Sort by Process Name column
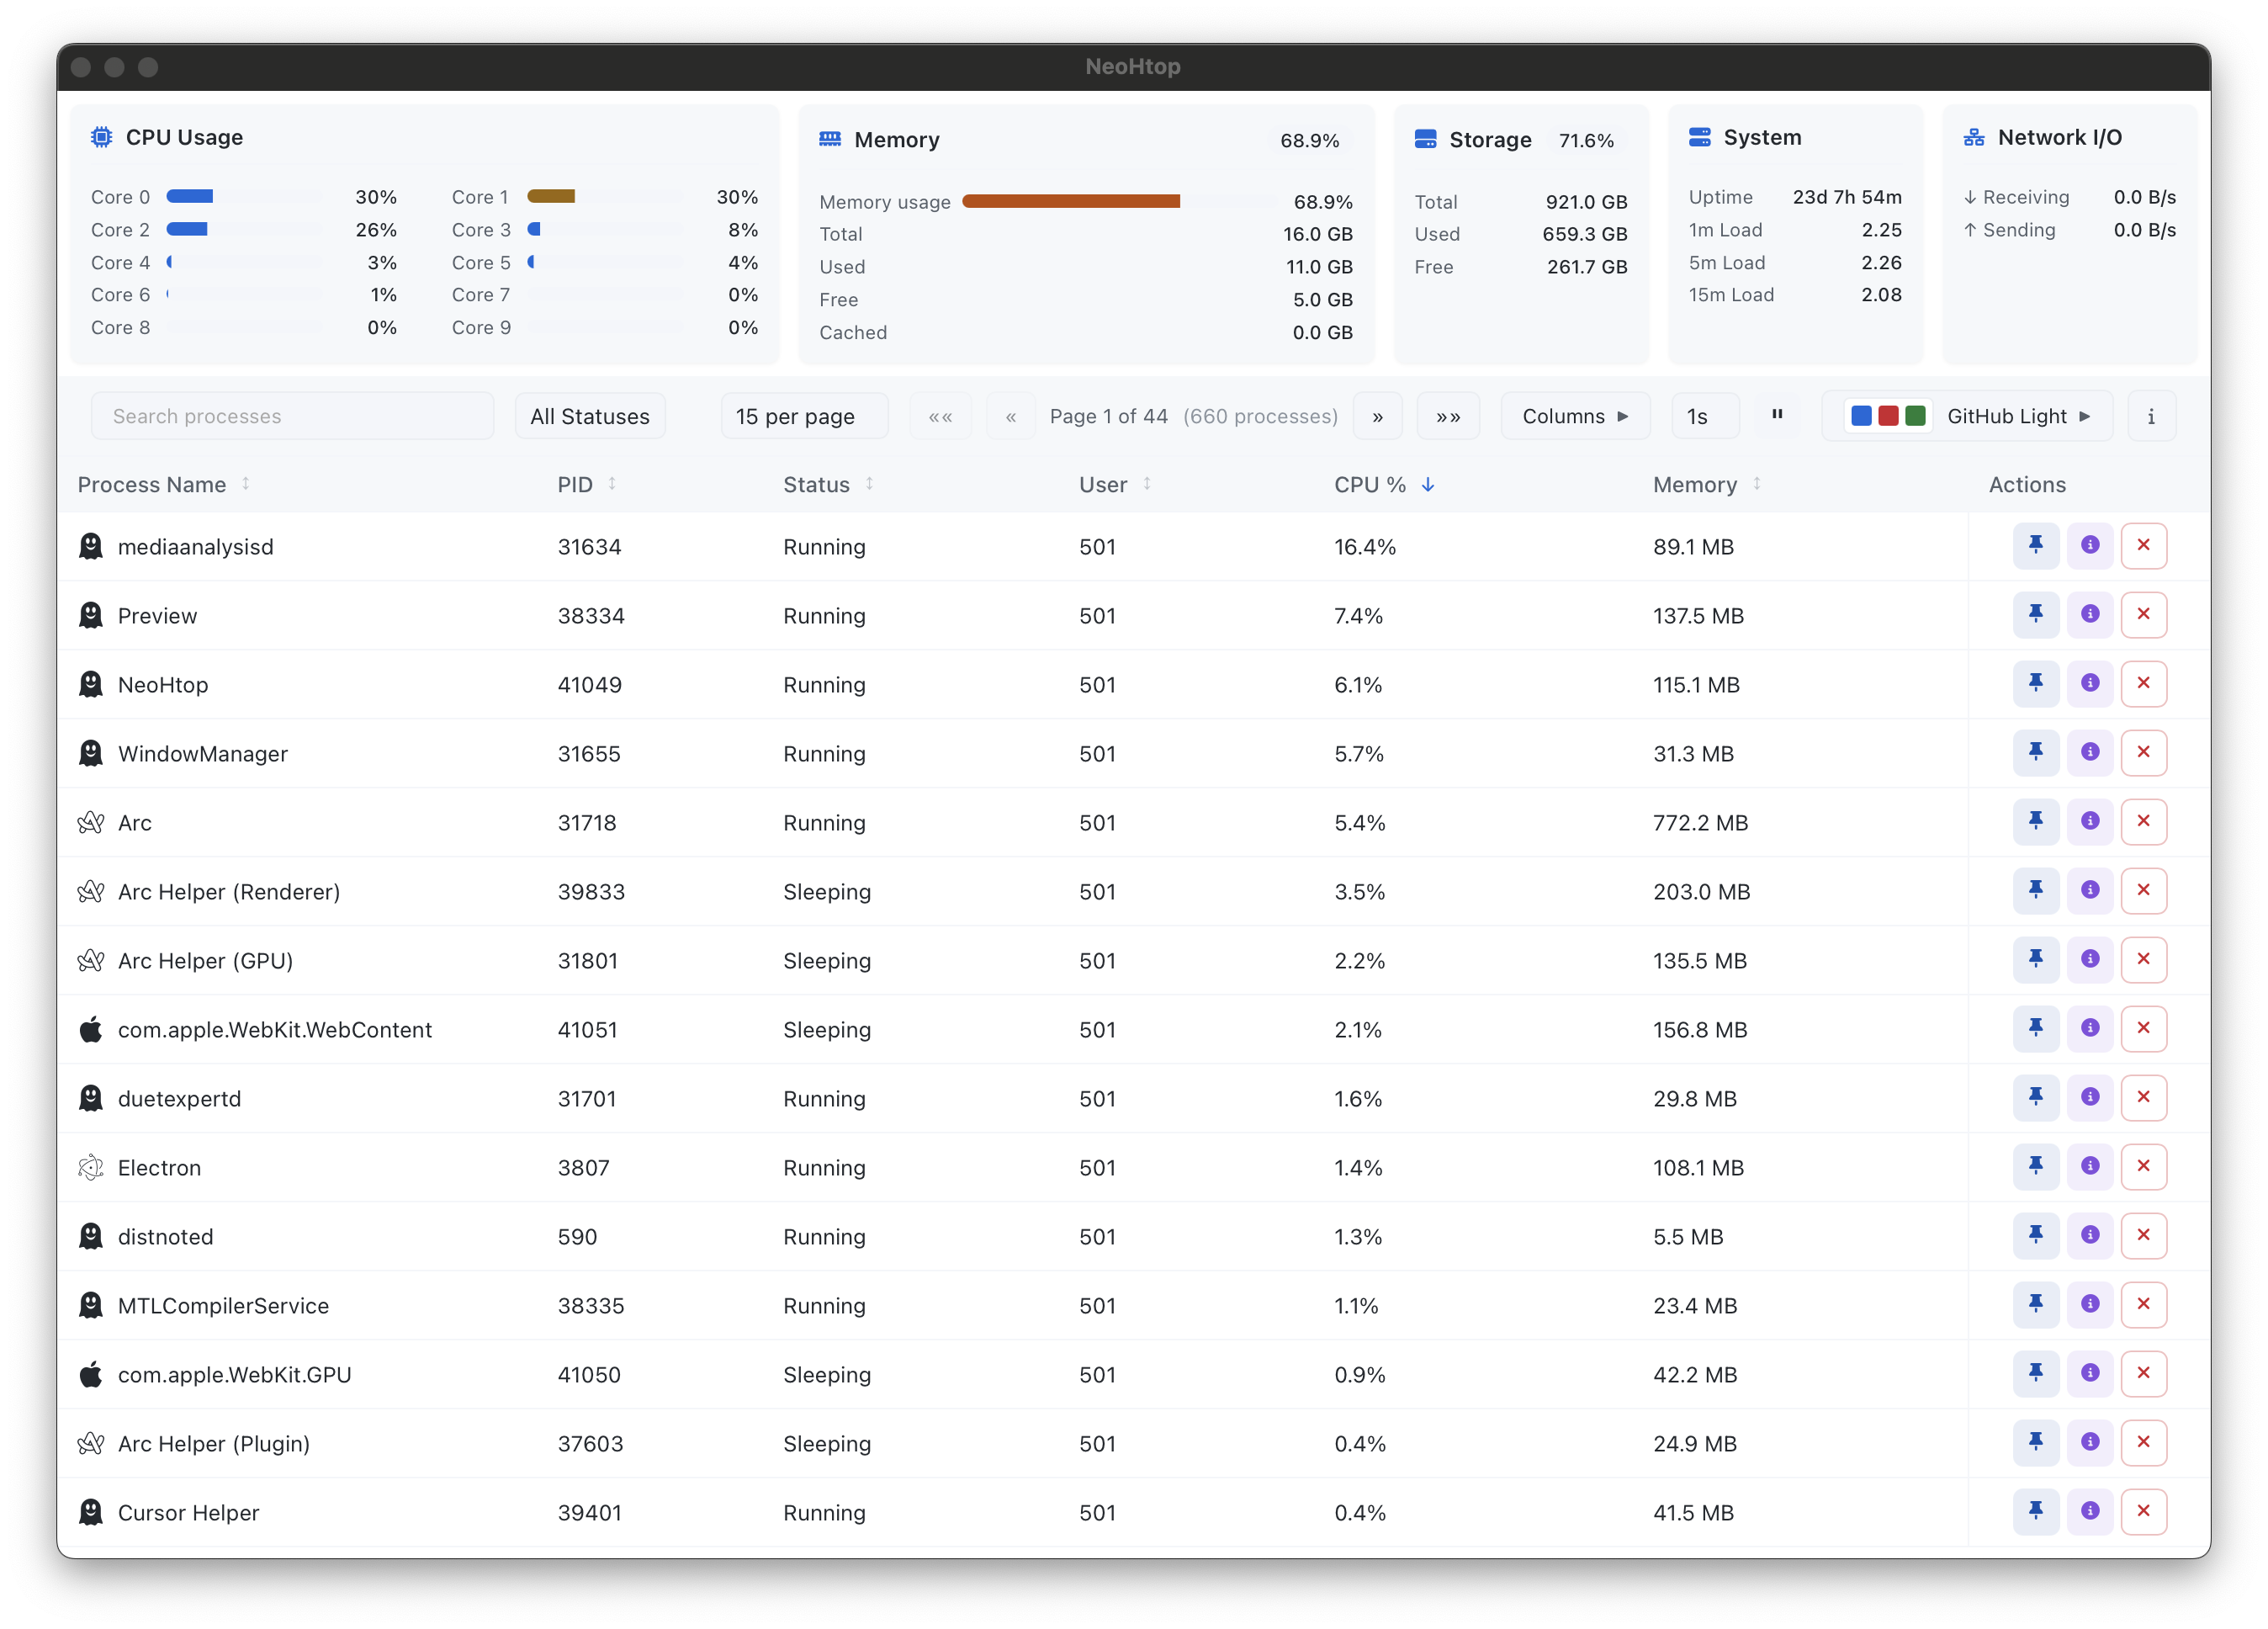Image resolution: width=2268 pixels, height=1629 pixels. click(x=163, y=484)
